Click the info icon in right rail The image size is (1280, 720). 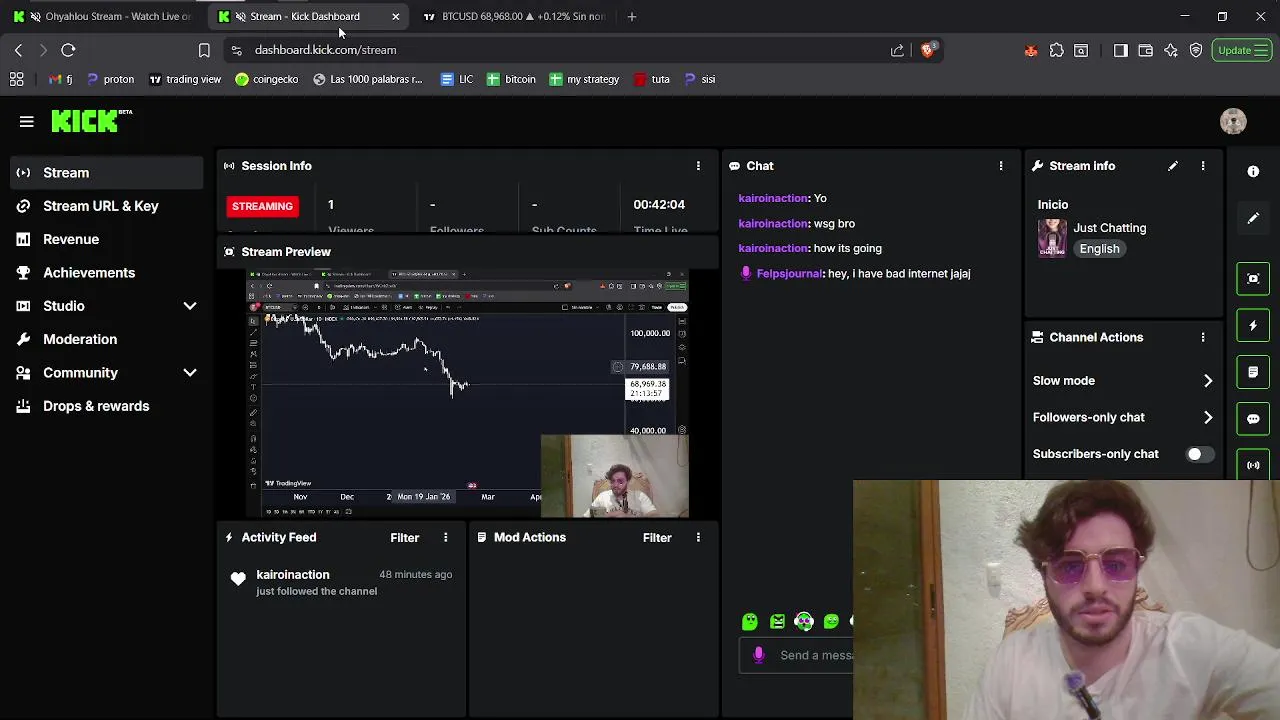click(x=1253, y=172)
